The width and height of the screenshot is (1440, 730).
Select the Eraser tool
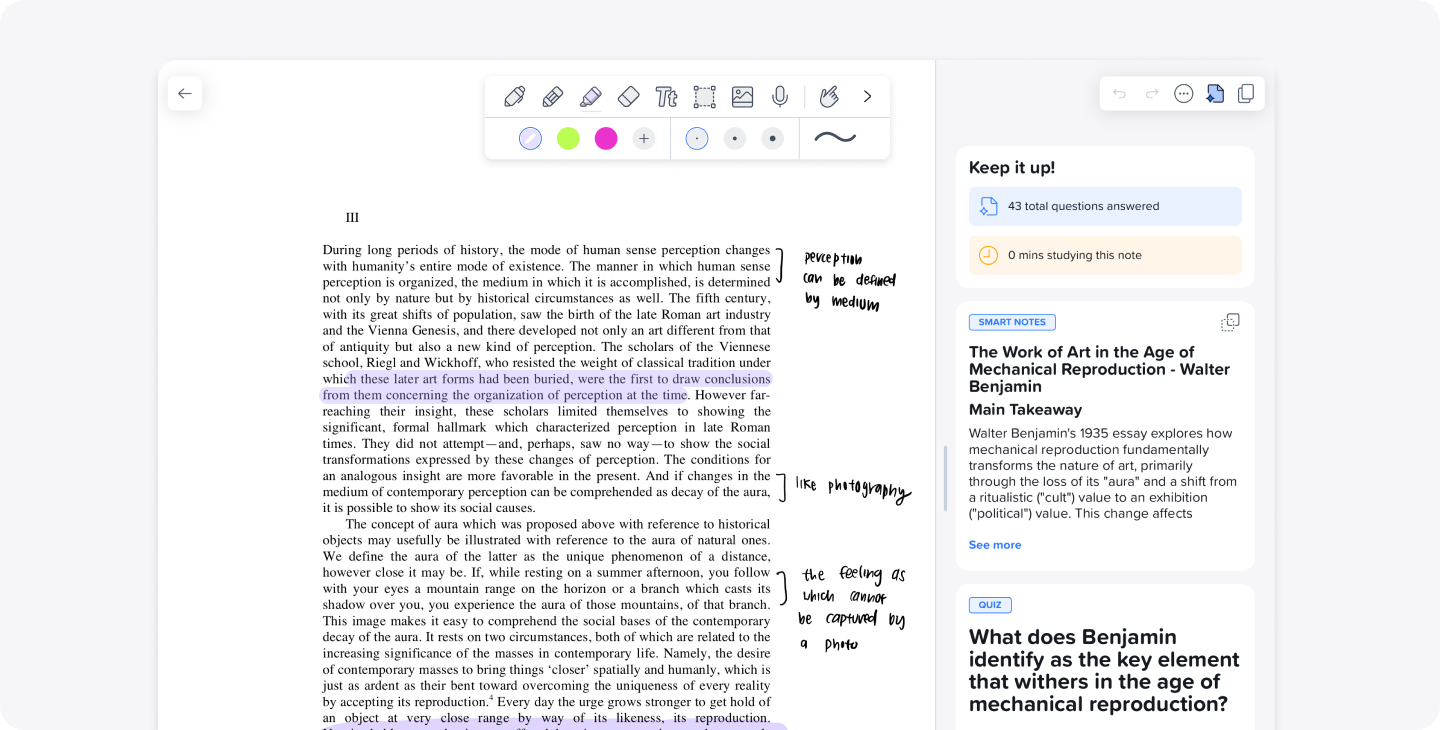629,96
